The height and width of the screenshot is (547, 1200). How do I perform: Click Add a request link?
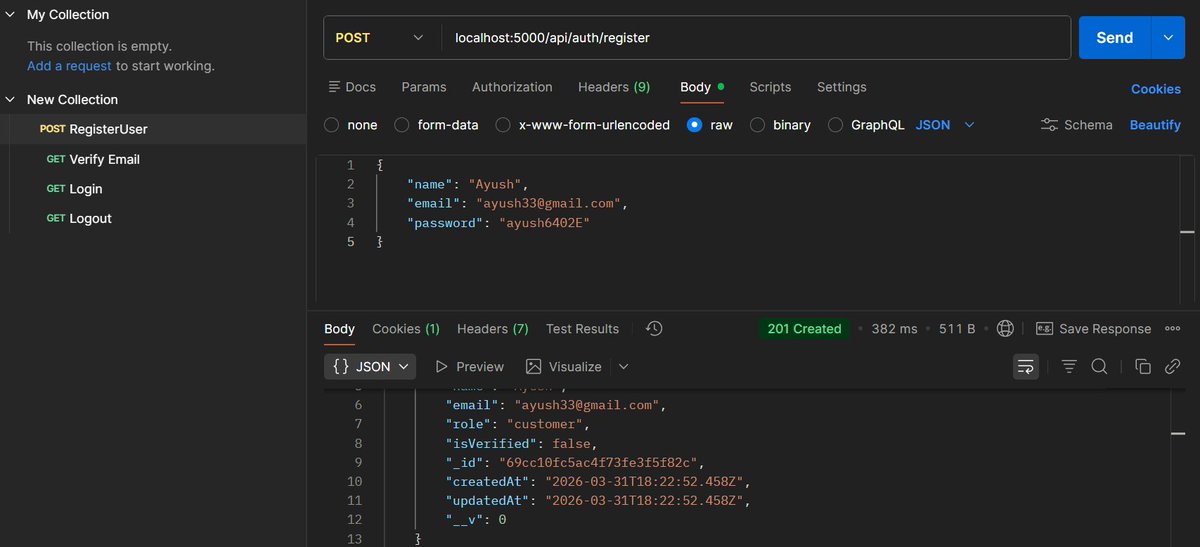[x=69, y=66]
